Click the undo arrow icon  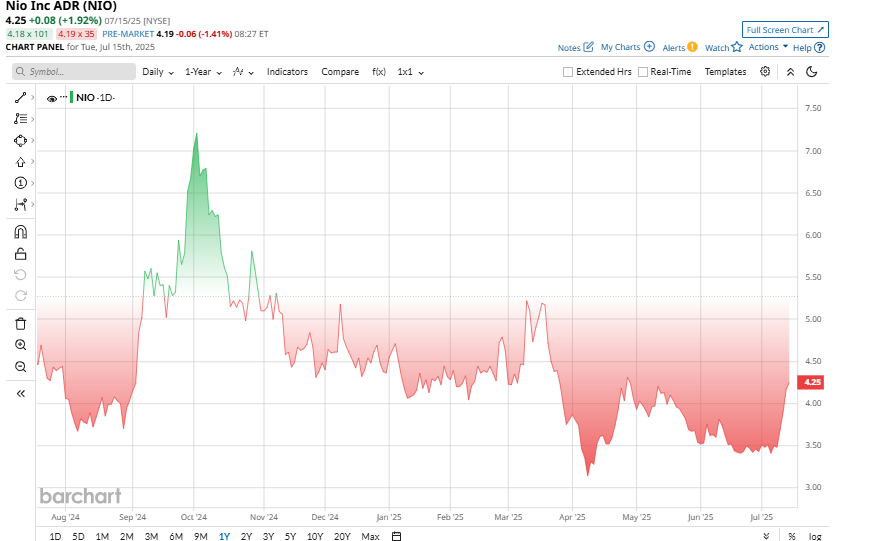tap(20, 275)
